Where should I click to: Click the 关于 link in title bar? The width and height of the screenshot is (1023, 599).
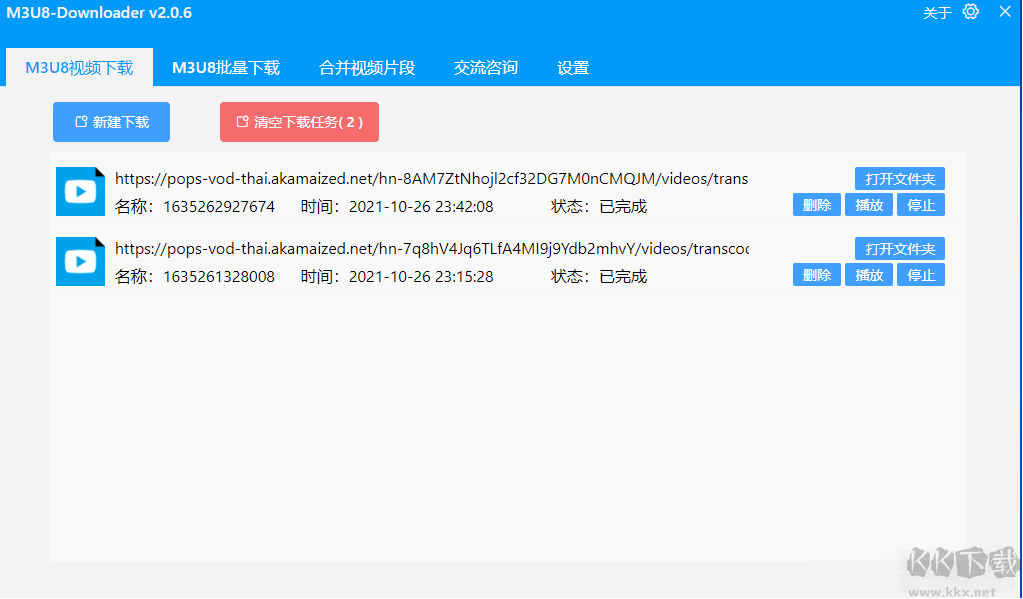tap(936, 13)
